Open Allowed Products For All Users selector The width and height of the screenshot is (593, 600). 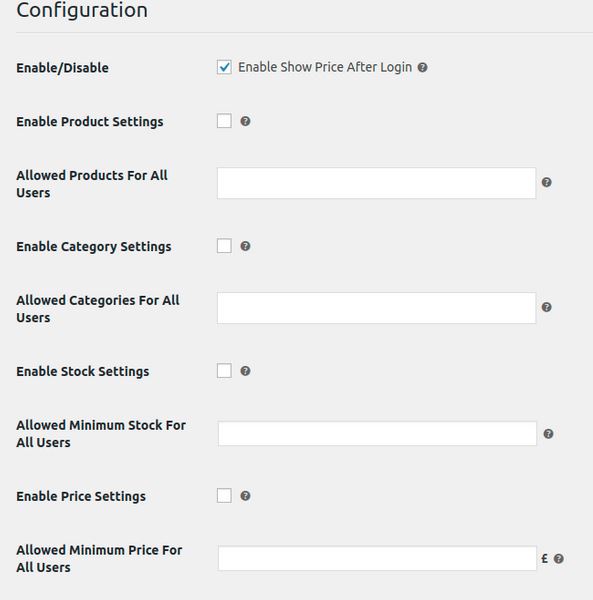[x=376, y=183]
